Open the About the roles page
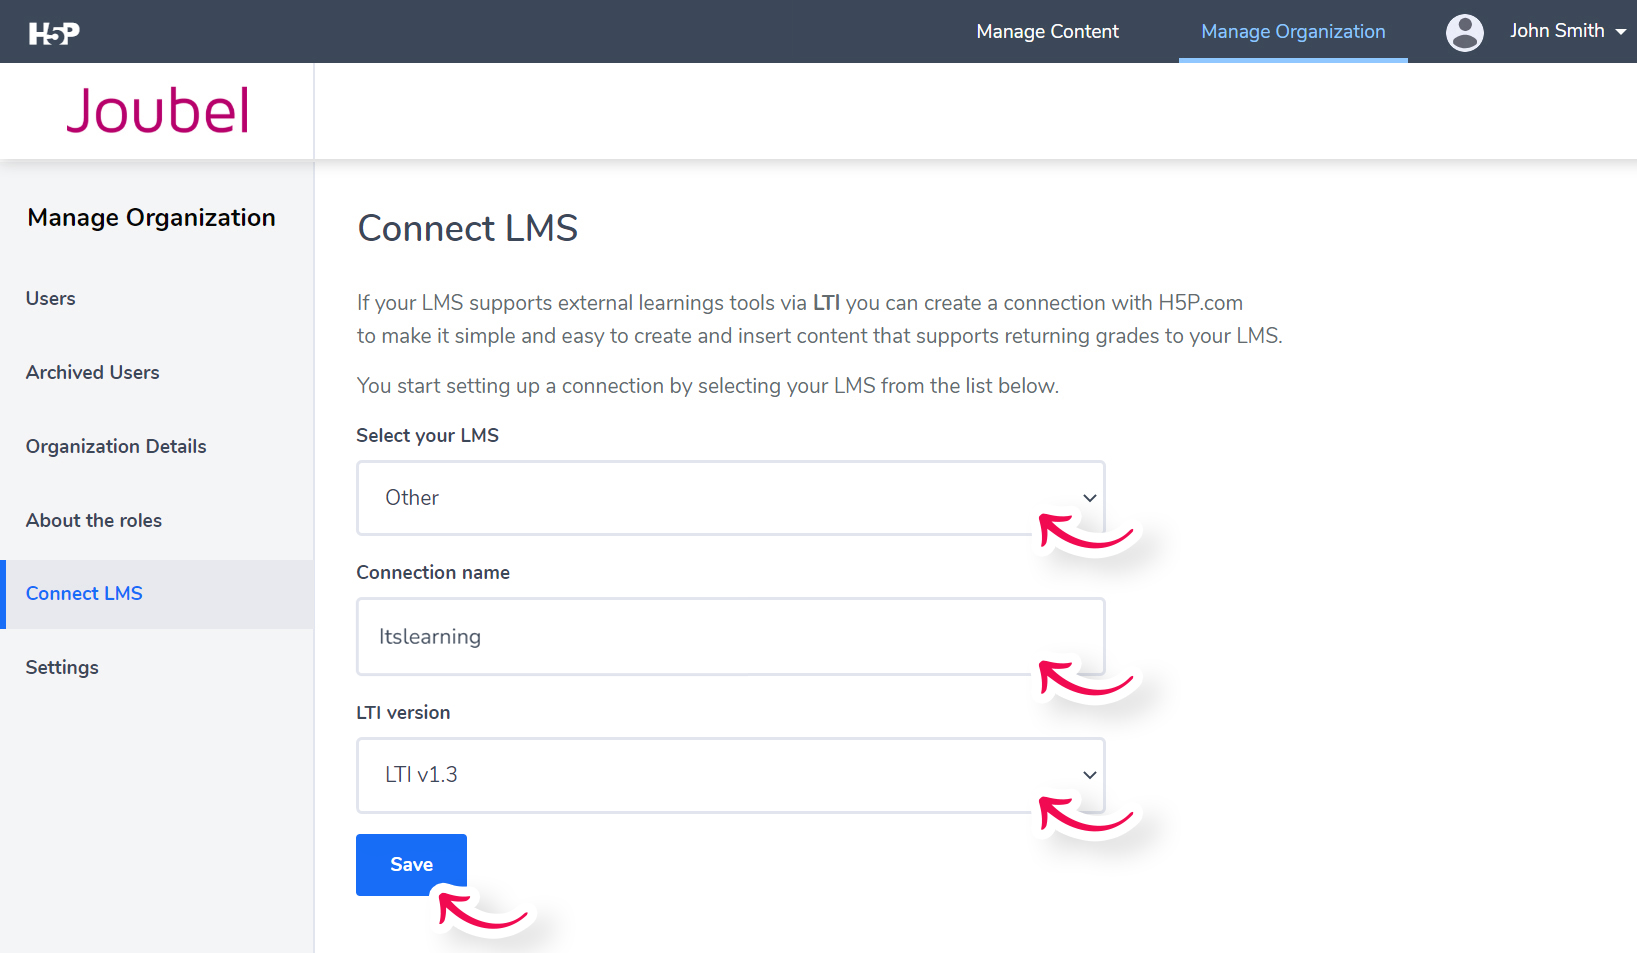Viewport: 1637px width, 953px height. click(x=93, y=520)
